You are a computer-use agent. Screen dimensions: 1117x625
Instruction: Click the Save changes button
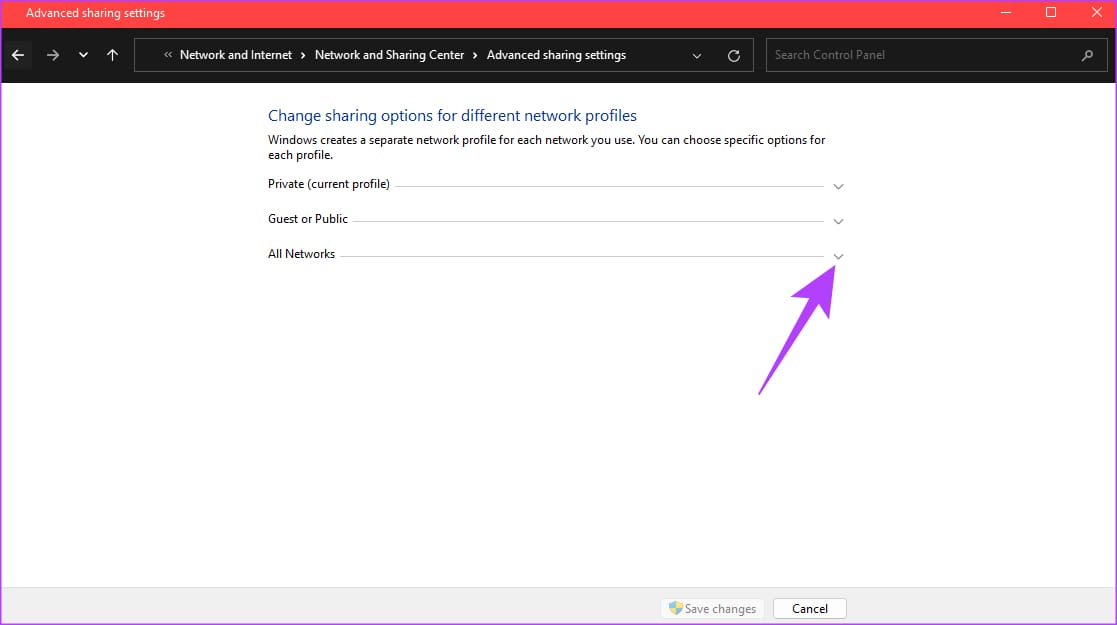coord(712,609)
